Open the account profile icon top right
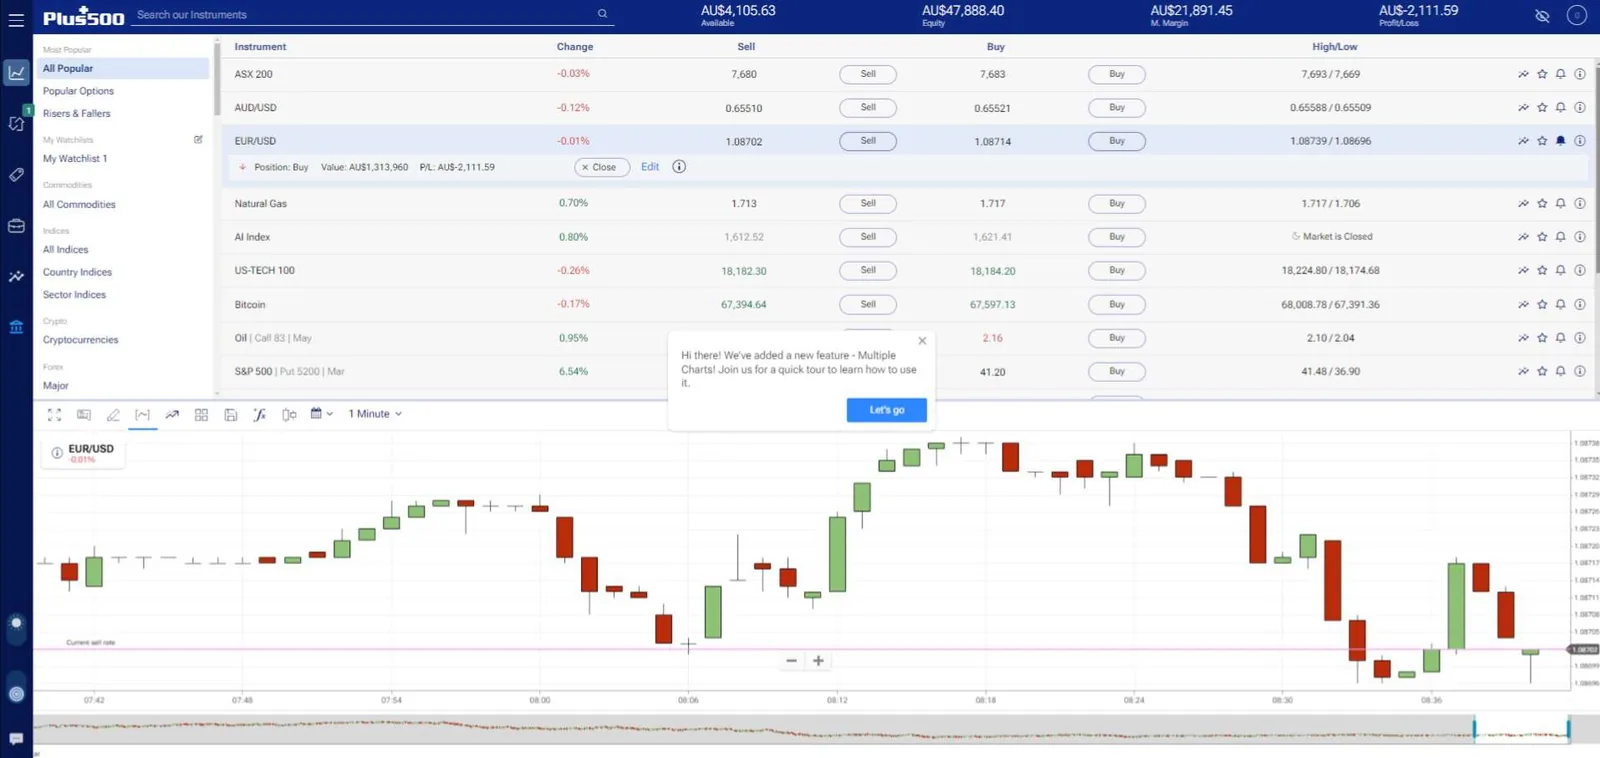1600x758 pixels. point(1577,15)
